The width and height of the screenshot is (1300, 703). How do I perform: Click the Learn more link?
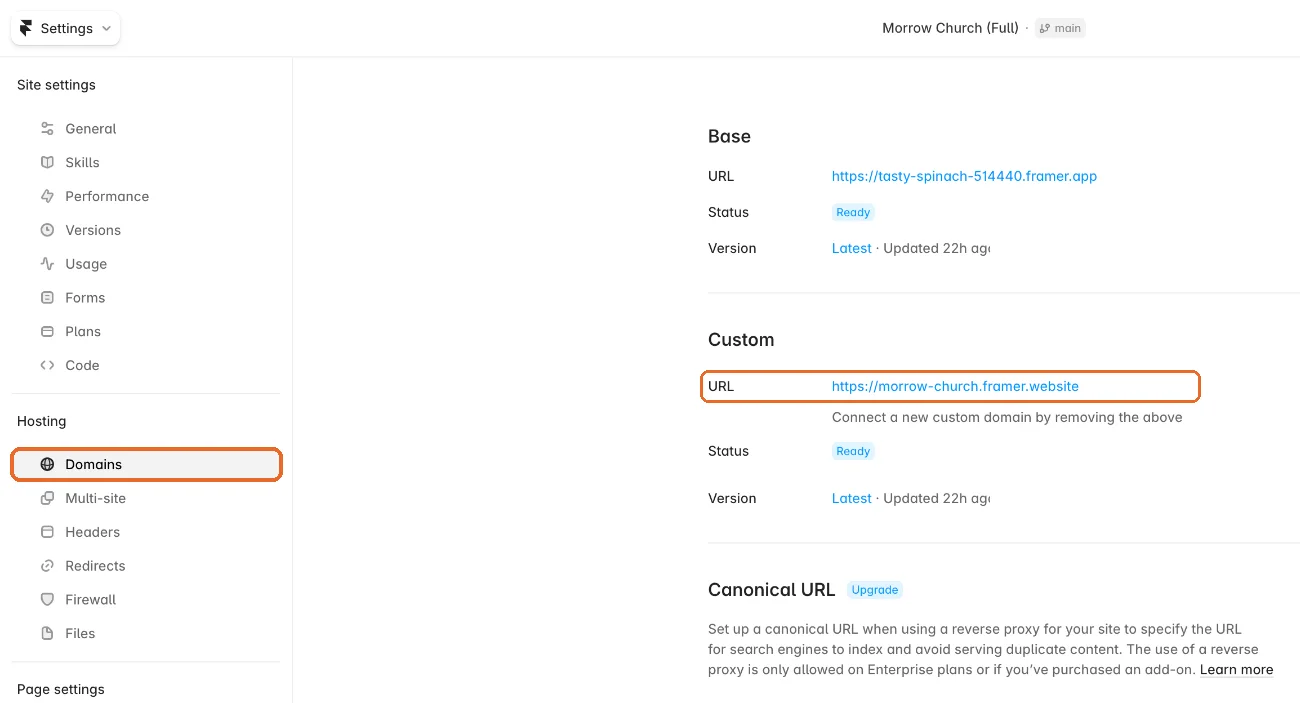pos(1236,670)
